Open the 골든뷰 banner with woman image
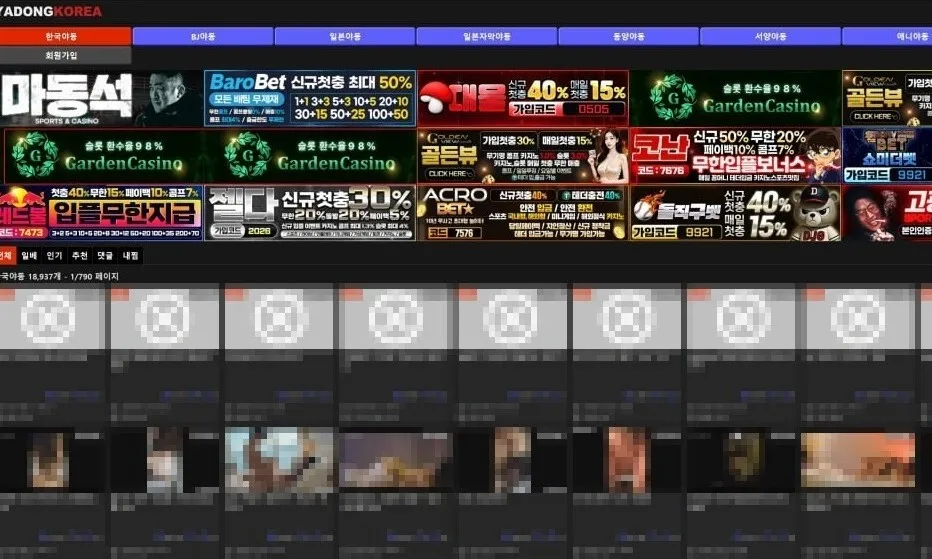This screenshot has height=559, width=932. (523, 156)
